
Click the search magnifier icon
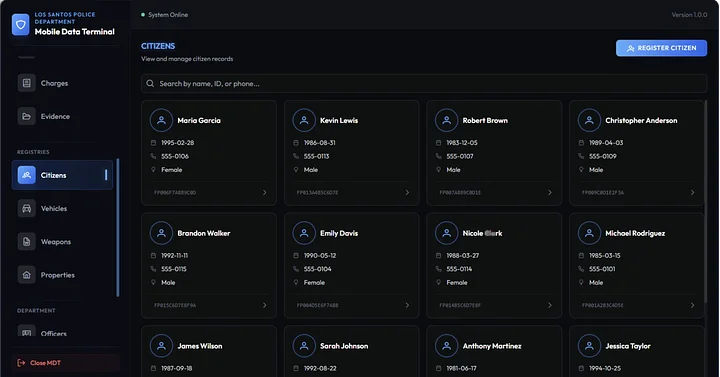150,84
